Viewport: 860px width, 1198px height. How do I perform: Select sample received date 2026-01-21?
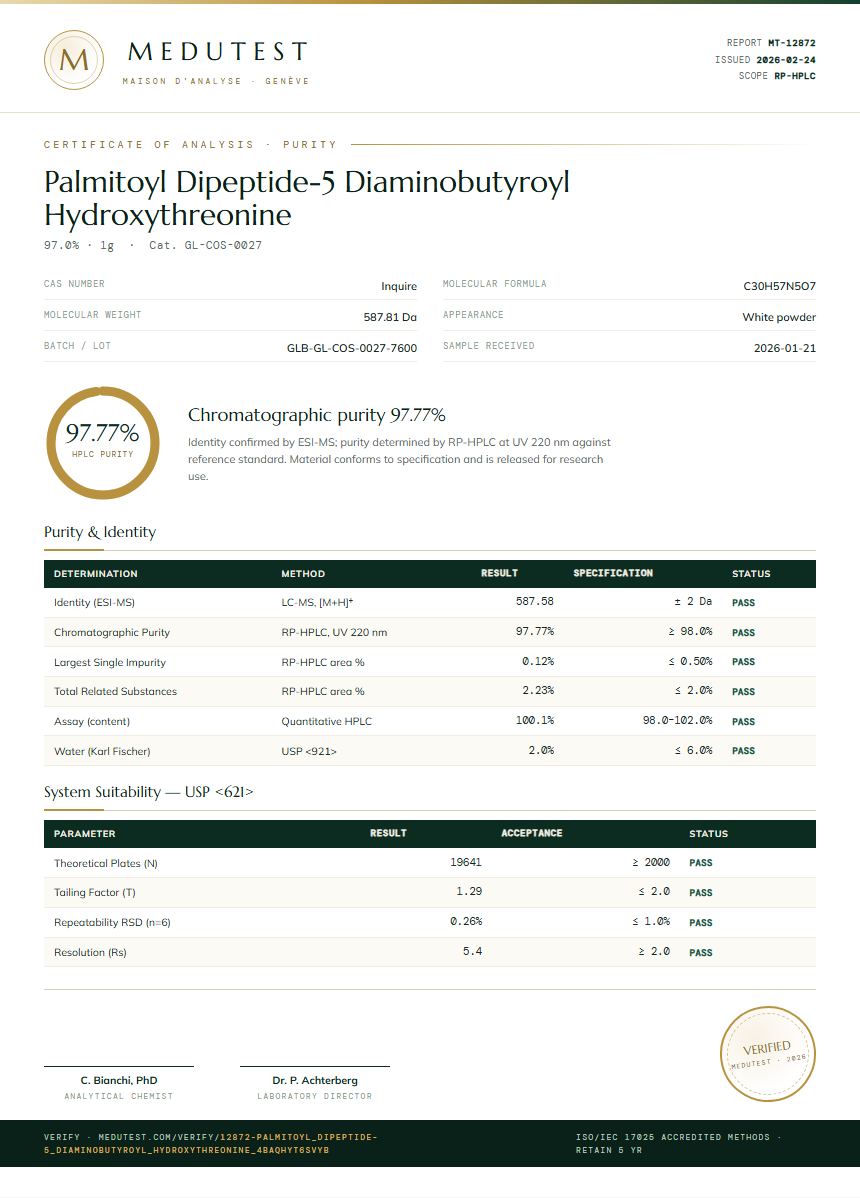pos(784,348)
